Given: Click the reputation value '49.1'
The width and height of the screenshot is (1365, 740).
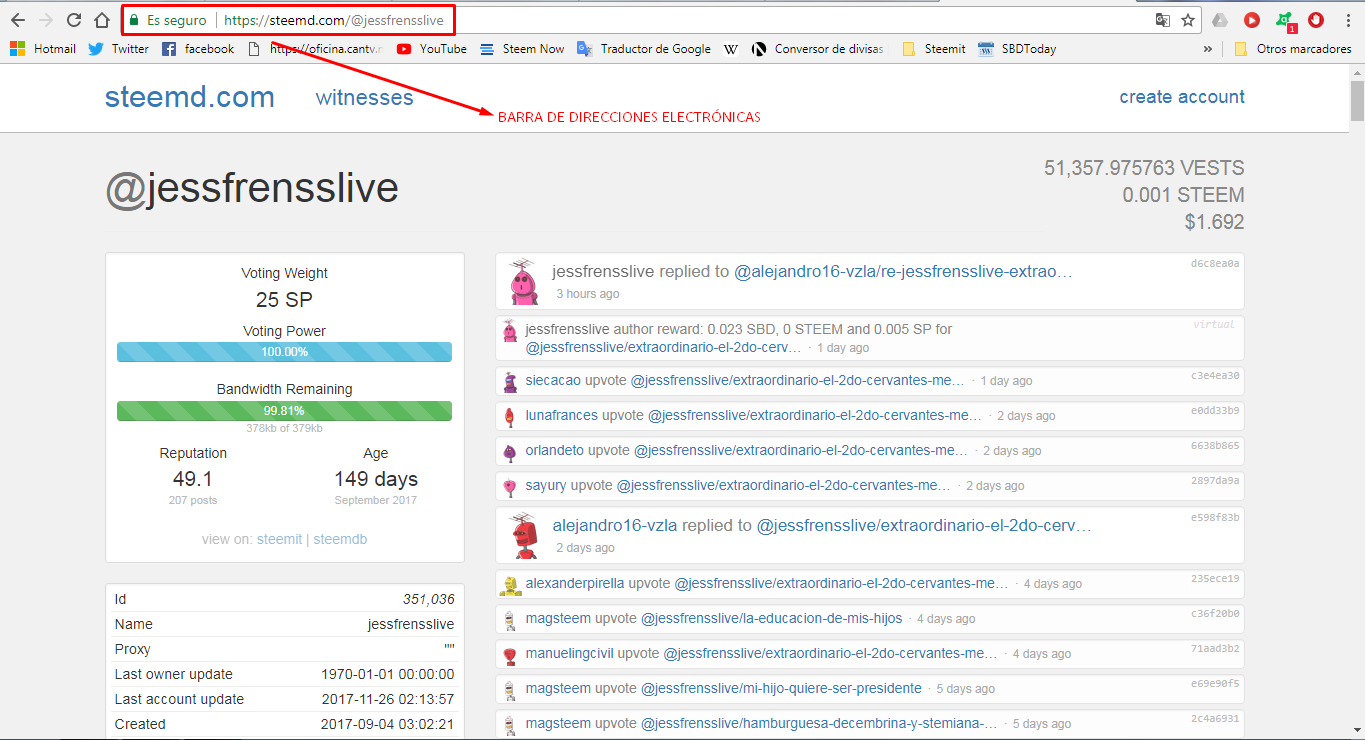Looking at the screenshot, I should coord(193,479).
